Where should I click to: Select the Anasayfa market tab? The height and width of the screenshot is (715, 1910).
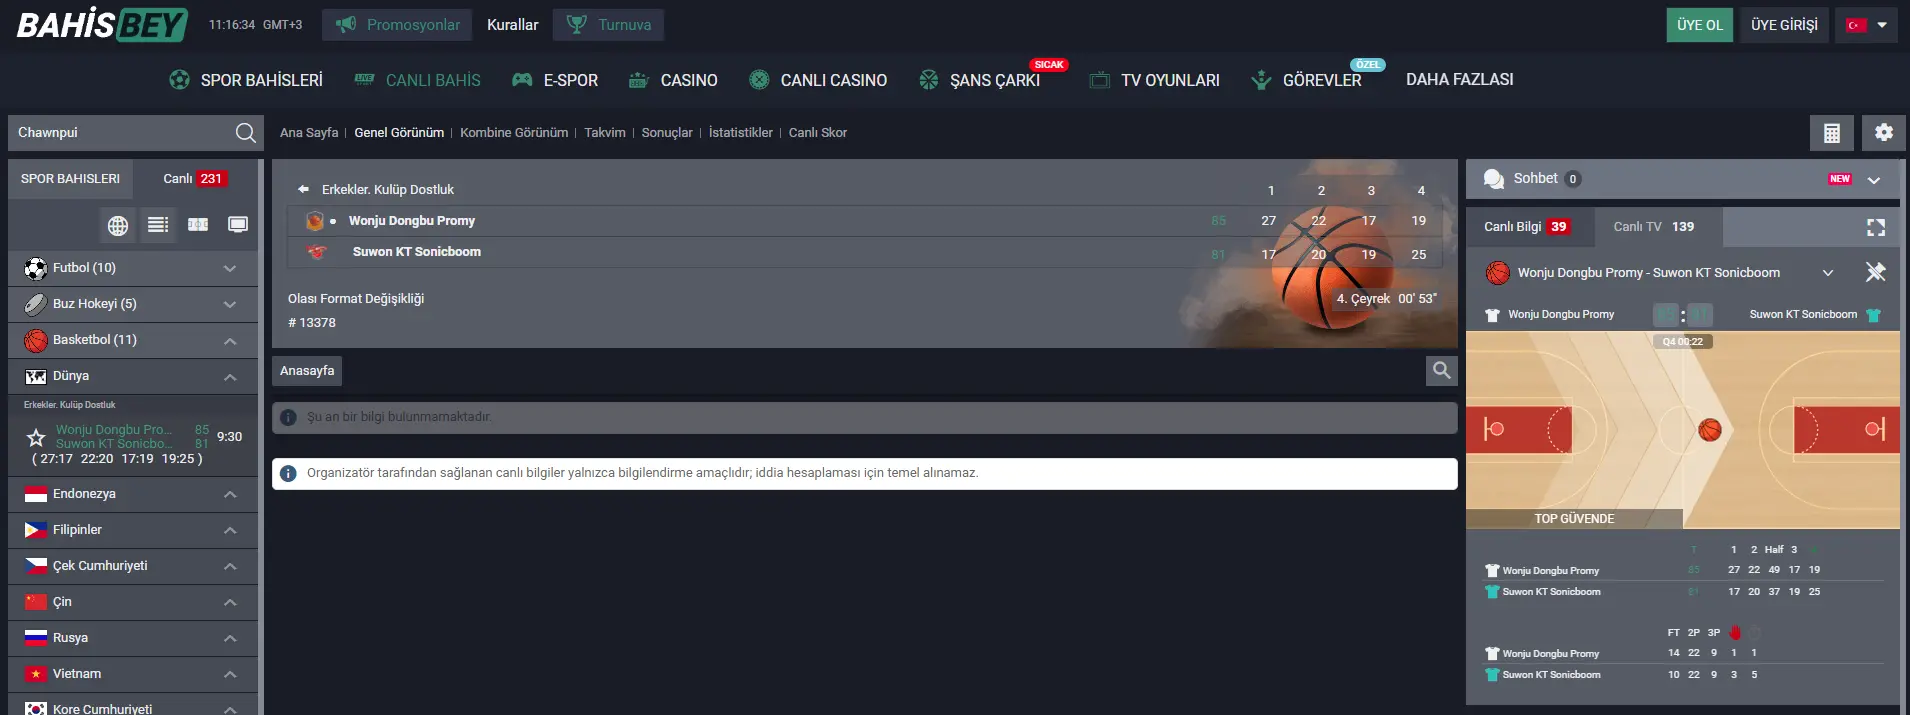(x=307, y=371)
